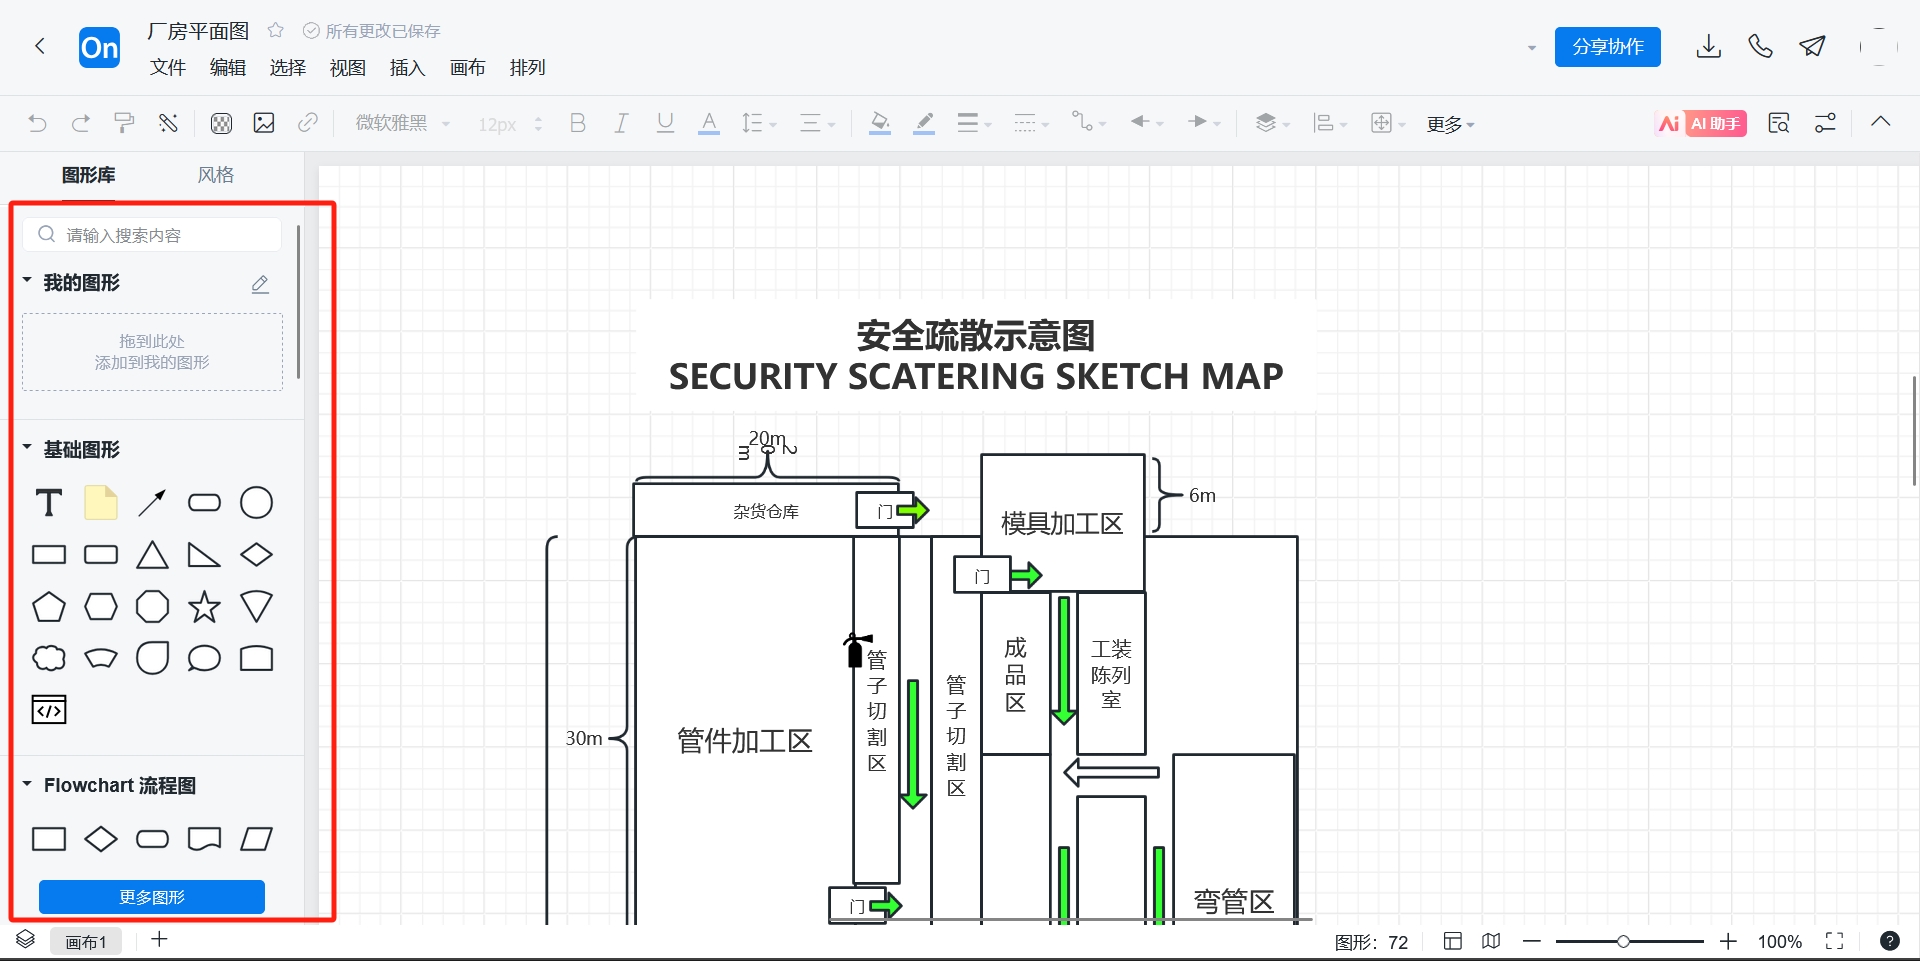Select the cloud shape
1920x961 pixels.
[49, 659]
